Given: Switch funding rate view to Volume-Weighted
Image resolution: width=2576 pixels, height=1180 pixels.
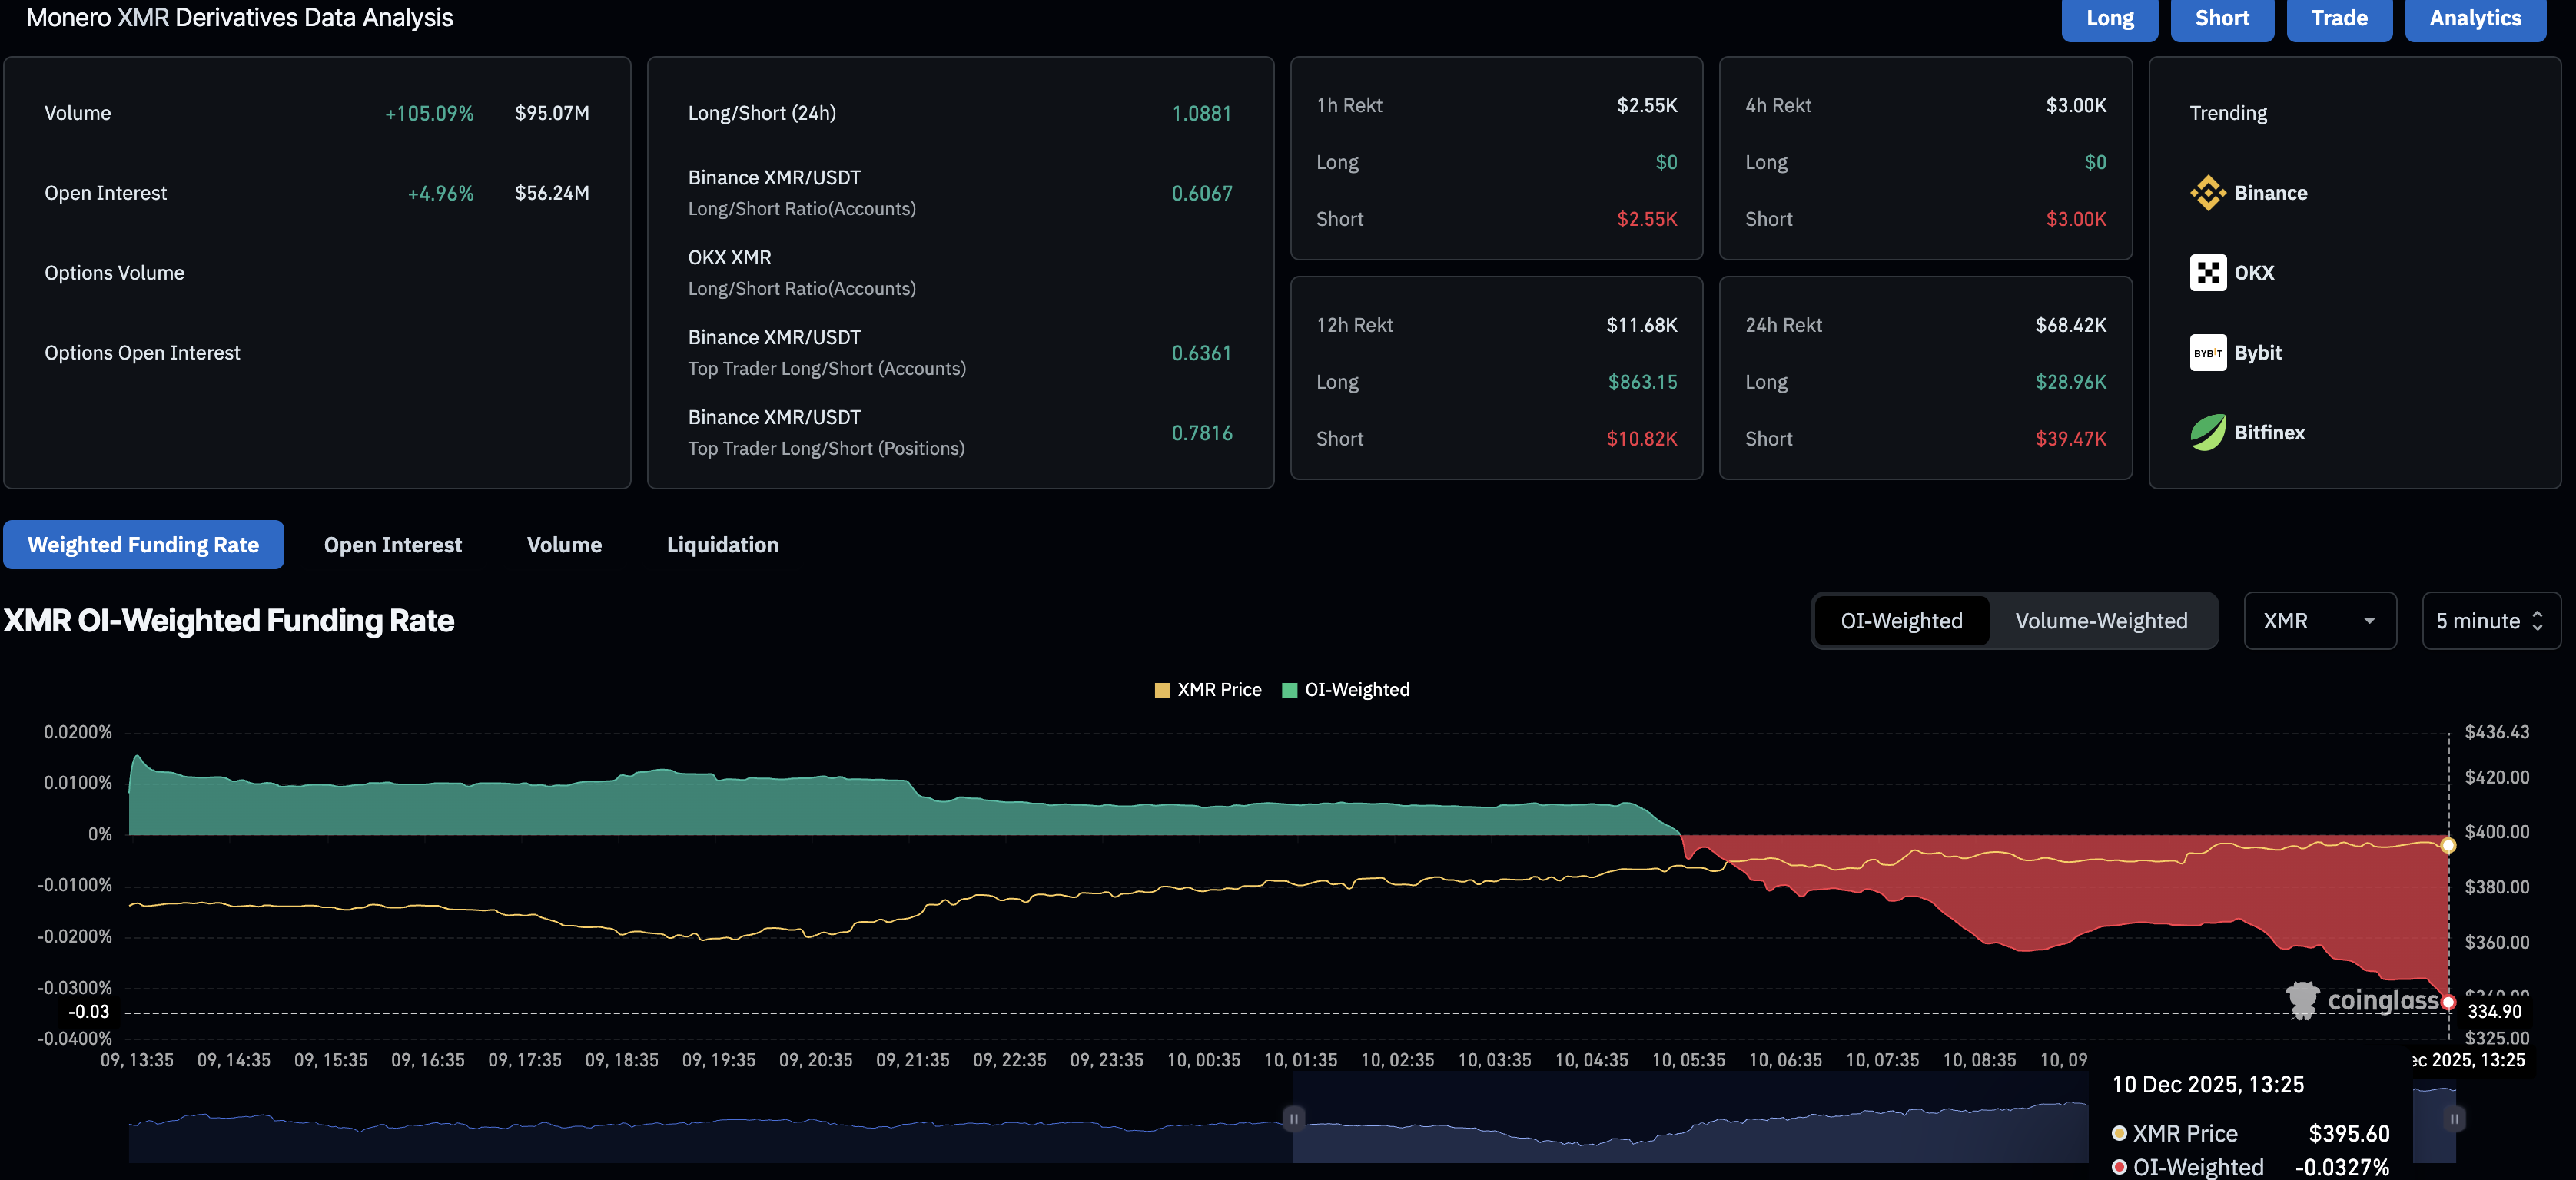Looking at the screenshot, I should tap(2100, 620).
